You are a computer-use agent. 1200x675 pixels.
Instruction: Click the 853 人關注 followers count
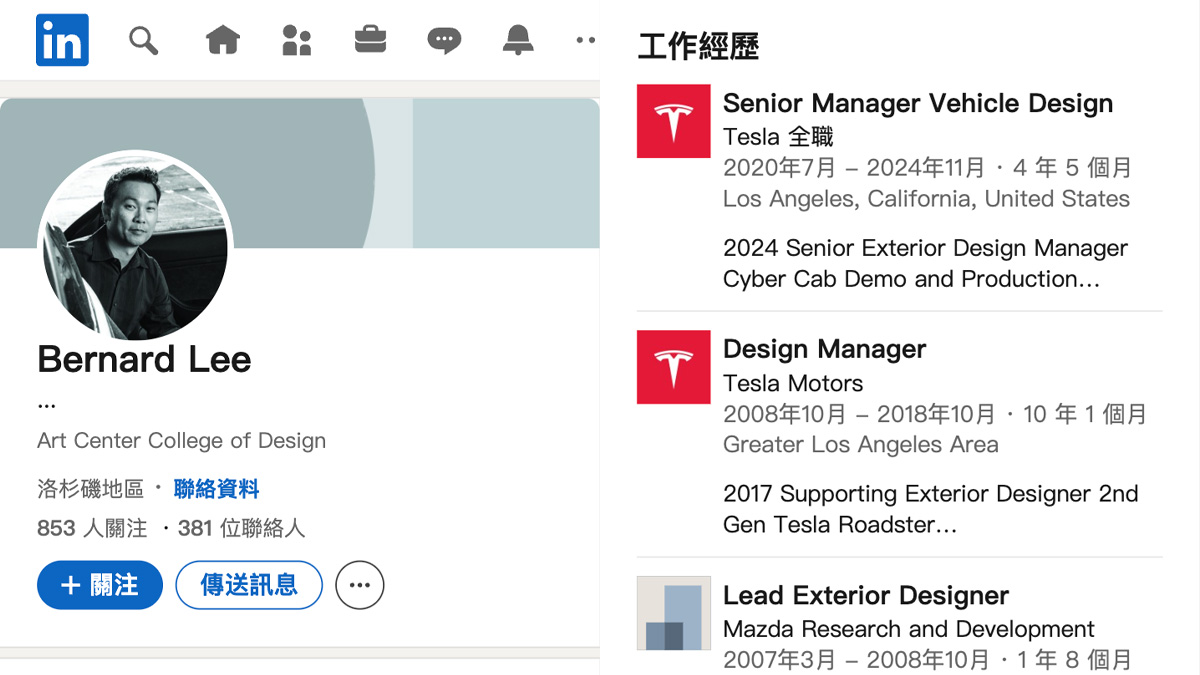(92, 528)
